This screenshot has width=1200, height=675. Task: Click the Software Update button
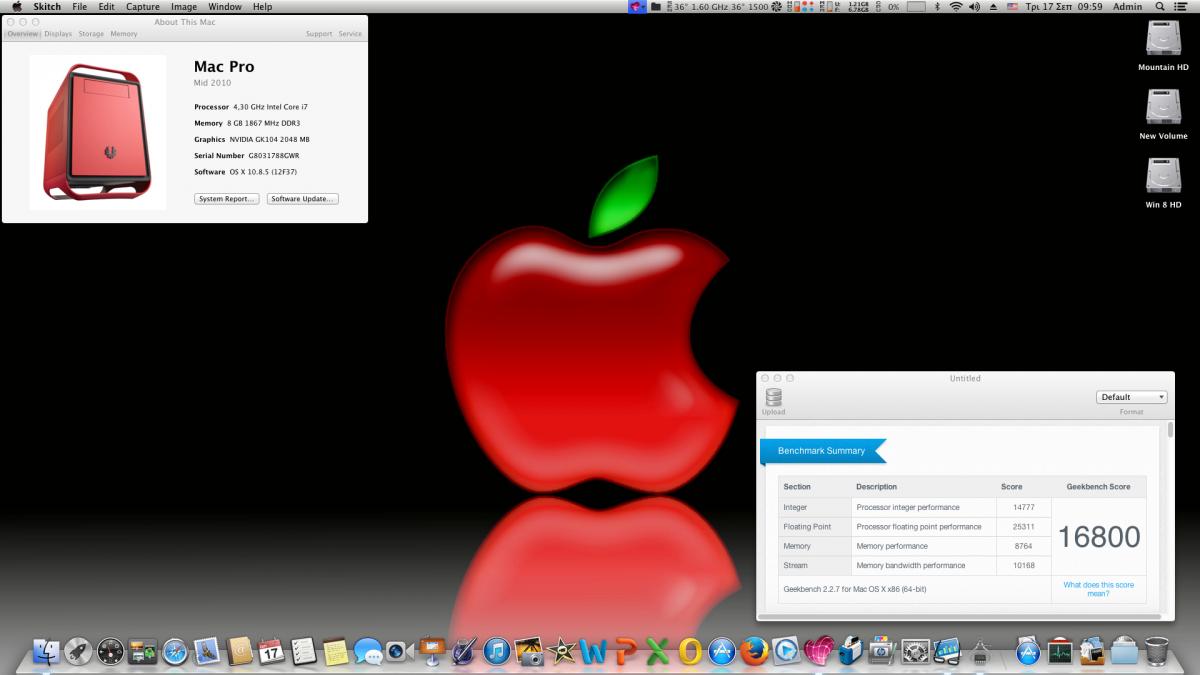point(303,199)
